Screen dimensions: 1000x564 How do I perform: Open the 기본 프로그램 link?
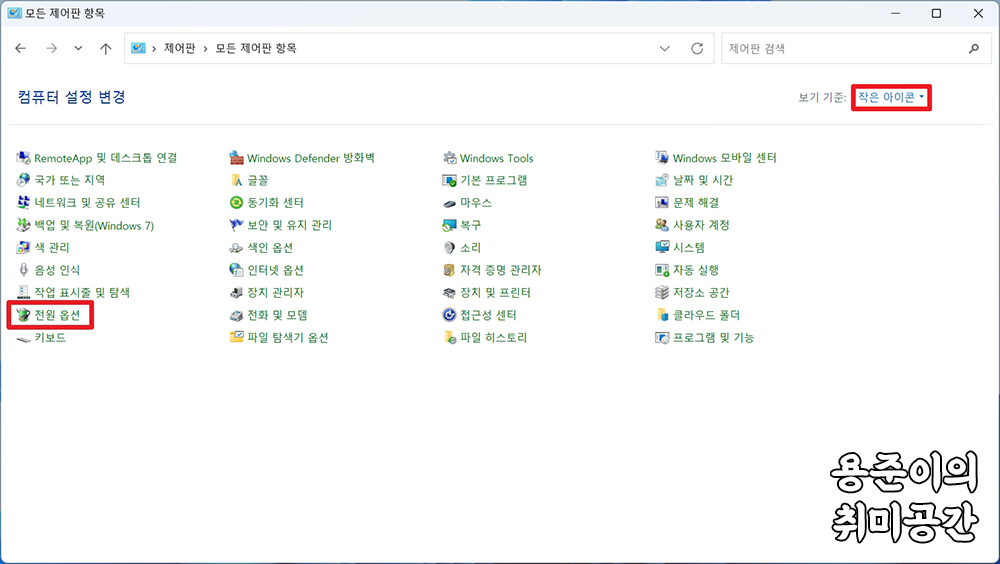click(494, 180)
